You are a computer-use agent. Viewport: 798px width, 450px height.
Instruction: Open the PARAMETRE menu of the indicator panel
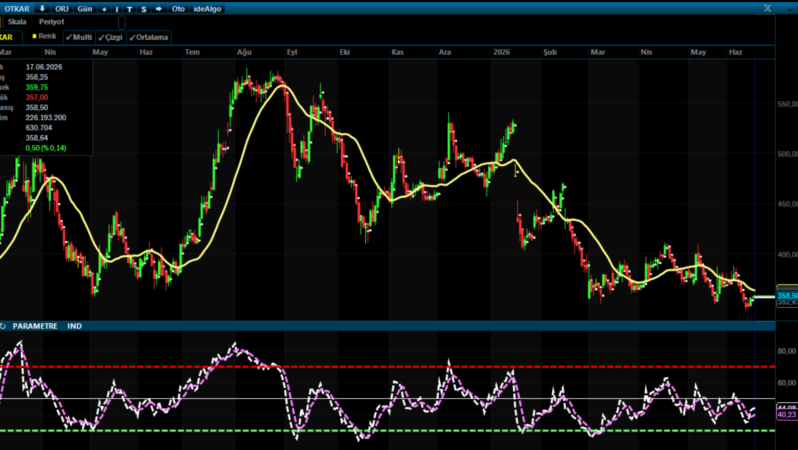point(35,326)
